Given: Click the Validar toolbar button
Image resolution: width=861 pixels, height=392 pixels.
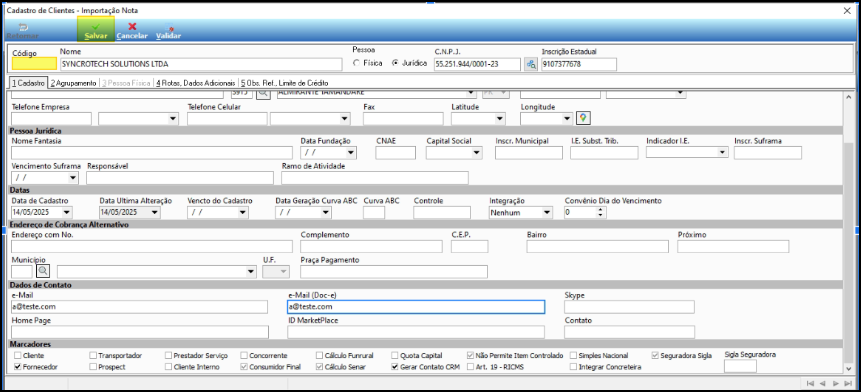Looking at the screenshot, I should (x=169, y=31).
